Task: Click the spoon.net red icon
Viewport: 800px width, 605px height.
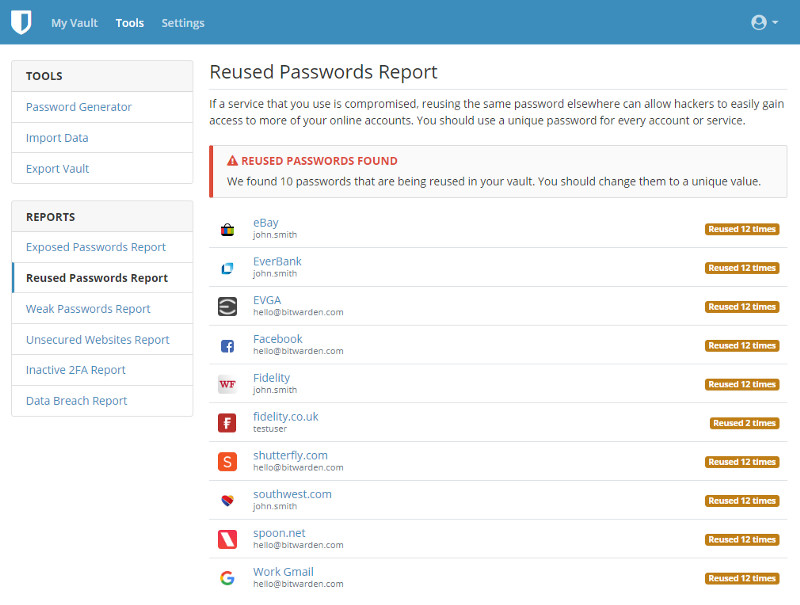Action: pyautogui.click(x=227, y=539)
